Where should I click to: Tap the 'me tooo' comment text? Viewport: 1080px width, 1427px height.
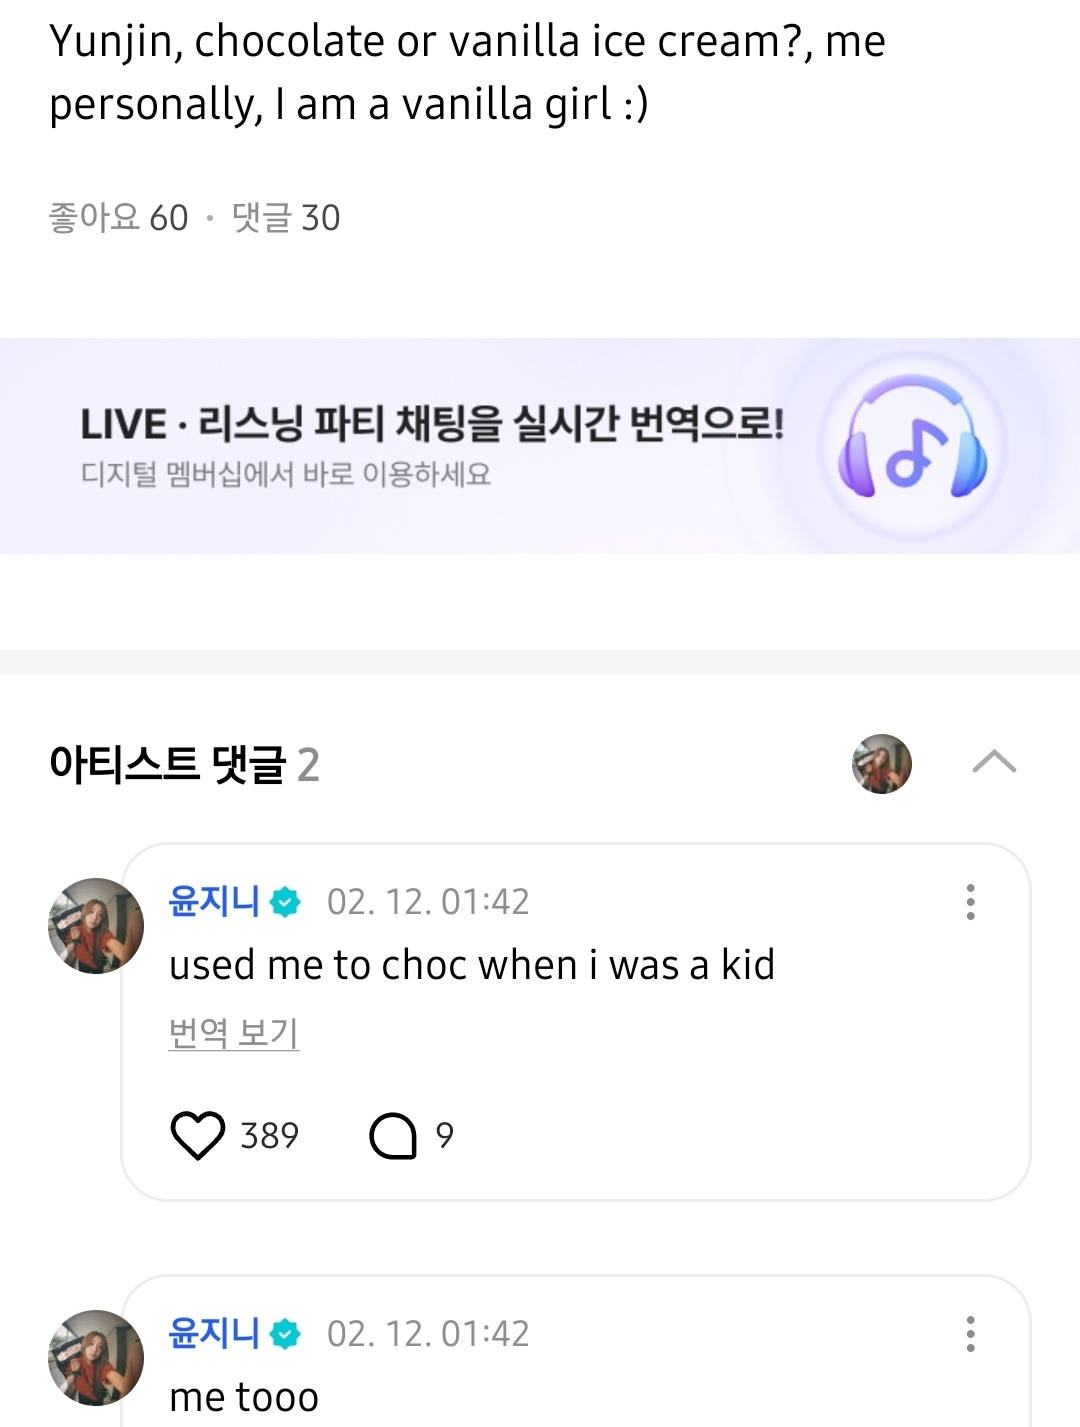click(x=244, y=1397)
